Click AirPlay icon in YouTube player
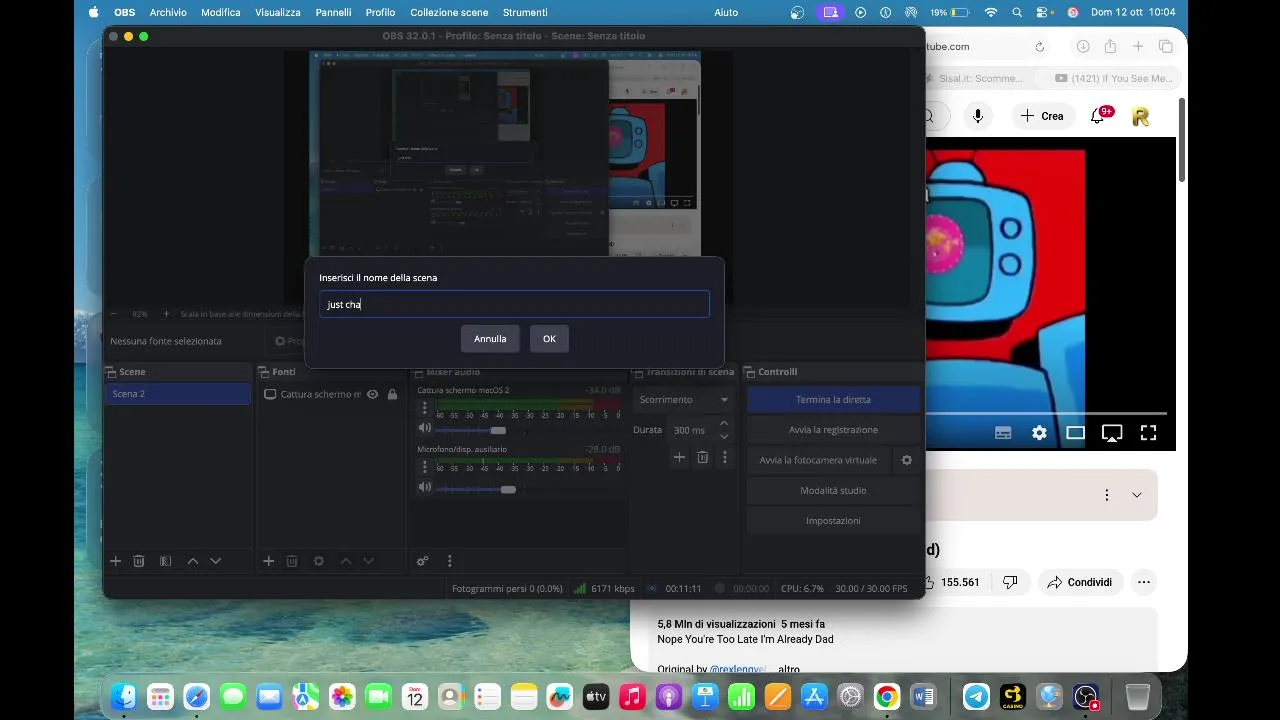Screen dimensions: 1280x720 pos(1112,433)
